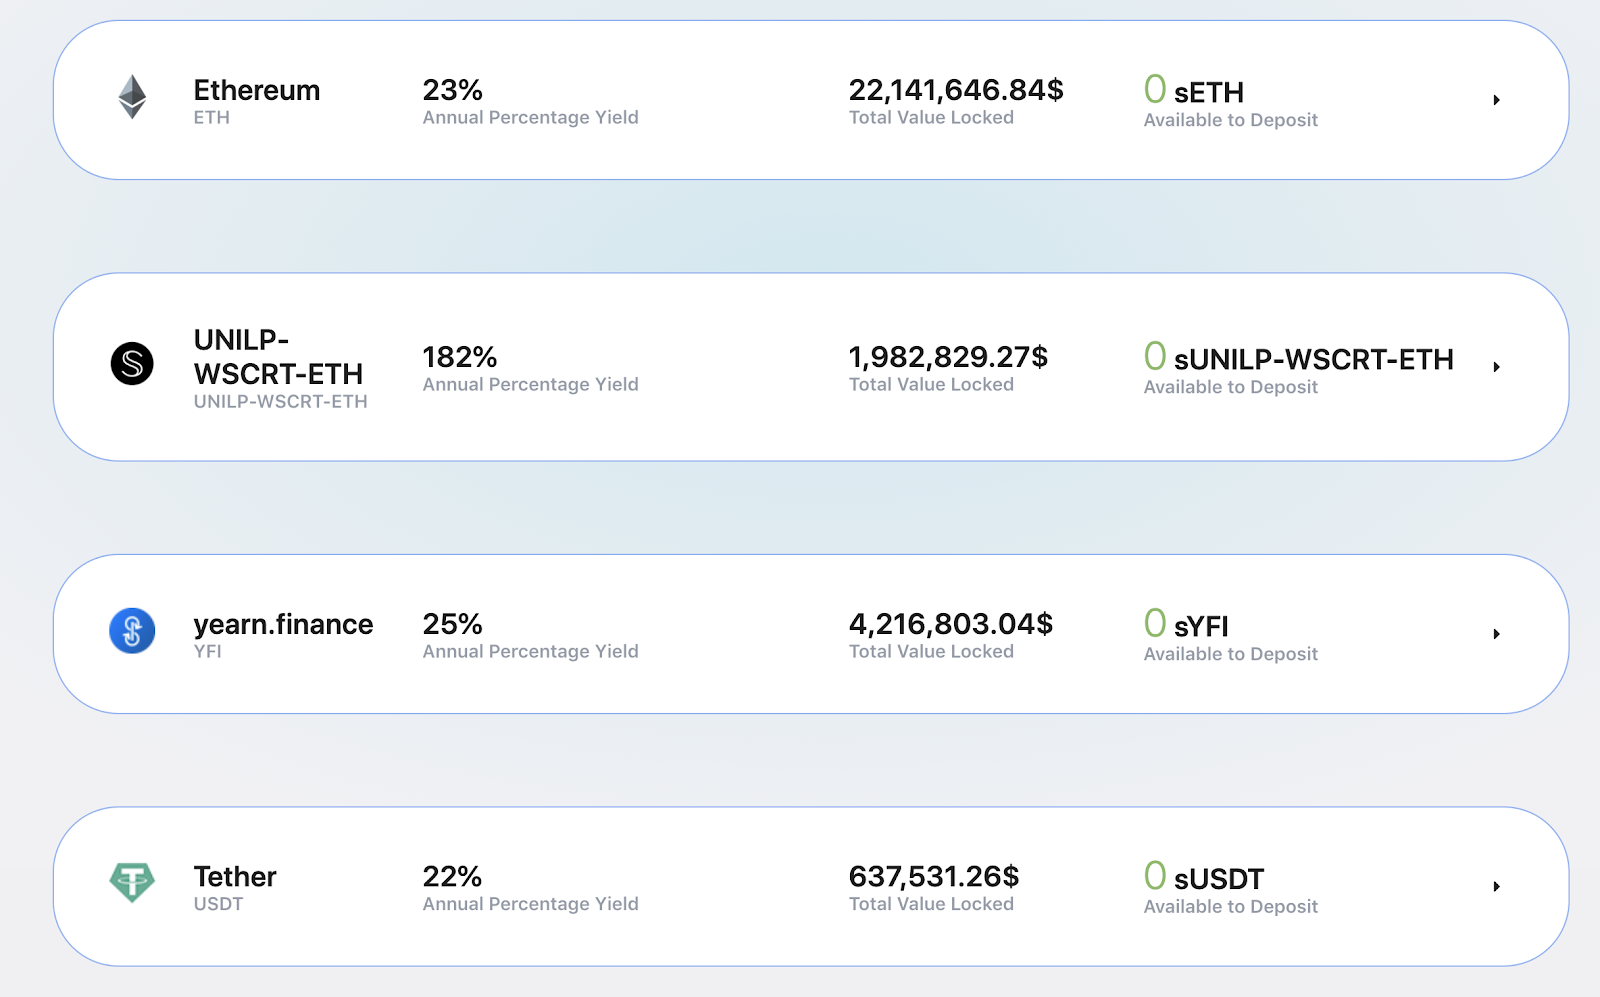Click the green Tether logo icon
Viewport: 1600px width, 997px height.
[132, 883]
